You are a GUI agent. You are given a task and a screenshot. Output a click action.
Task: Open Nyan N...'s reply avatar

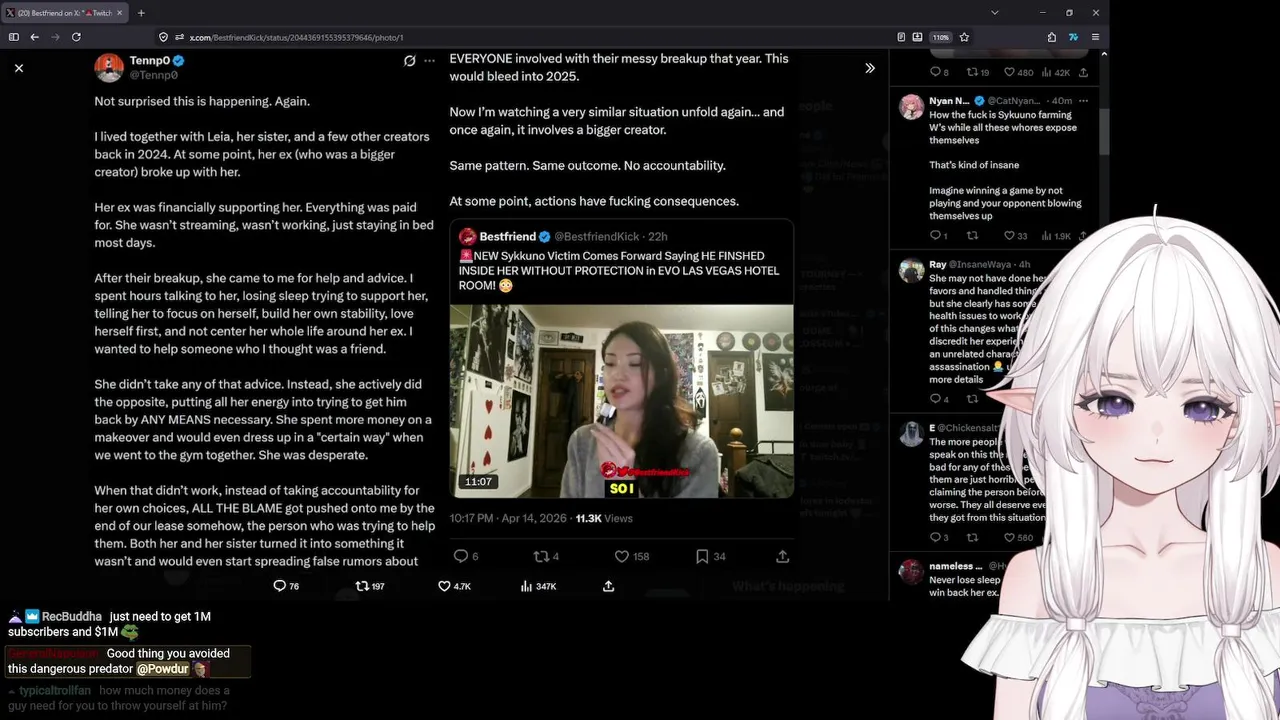click(911, 107)
